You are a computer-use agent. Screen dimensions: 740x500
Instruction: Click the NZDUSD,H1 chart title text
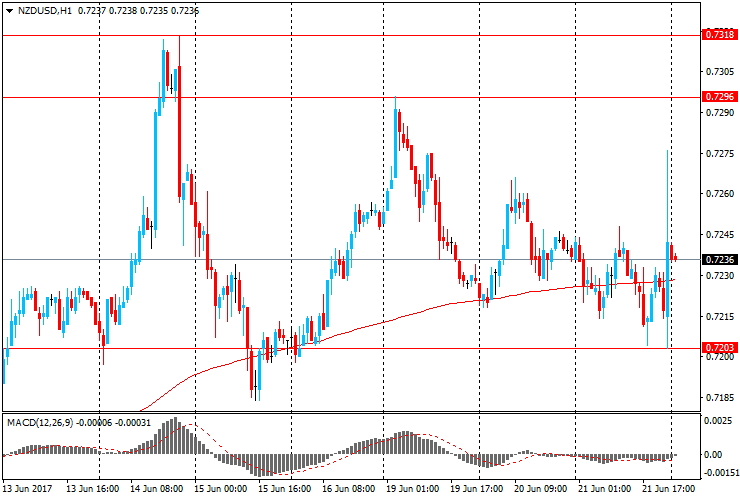pyautogui.click(x=45, y=10)
